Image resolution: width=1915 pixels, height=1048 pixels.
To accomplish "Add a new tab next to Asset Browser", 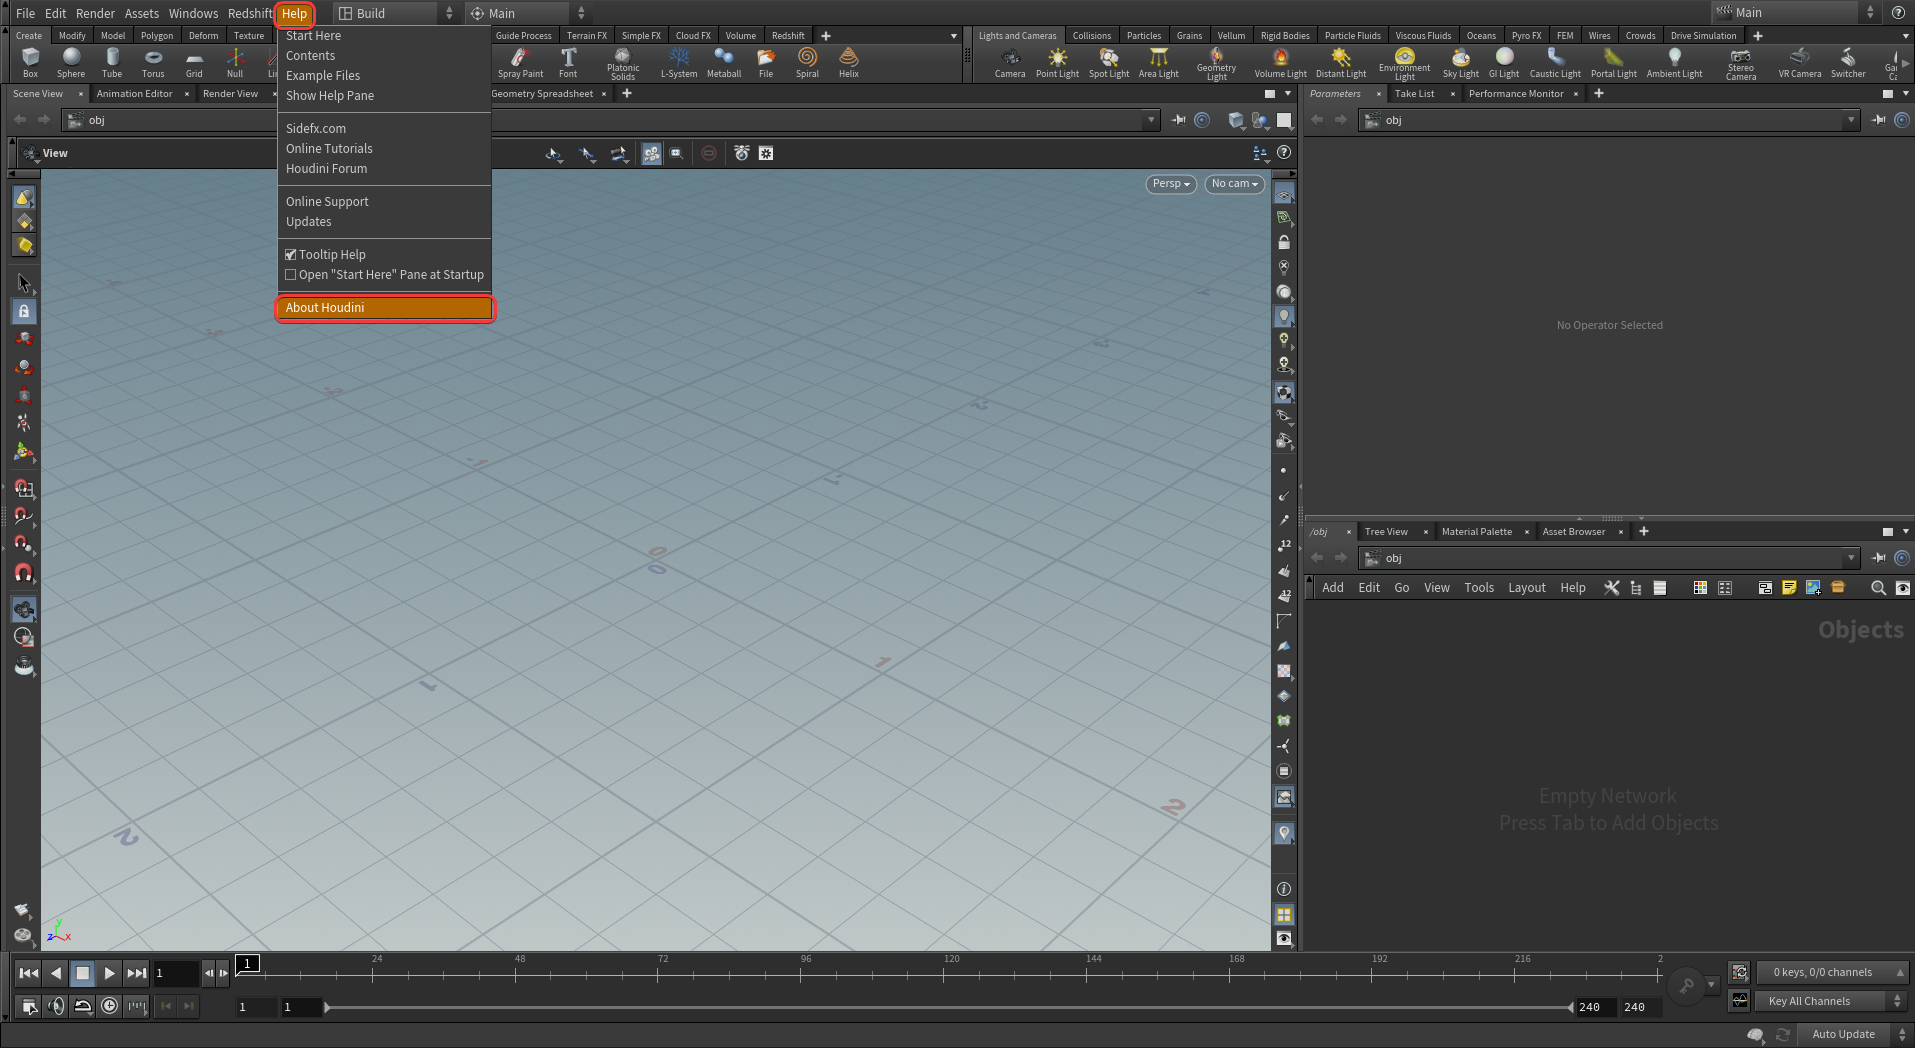I will tap(1643, 532).
